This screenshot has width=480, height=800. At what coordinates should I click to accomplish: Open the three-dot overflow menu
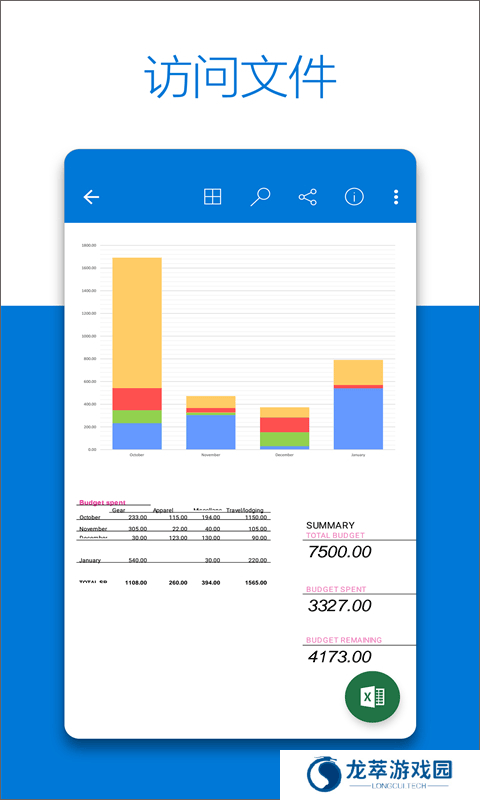(x=396, y=197)
